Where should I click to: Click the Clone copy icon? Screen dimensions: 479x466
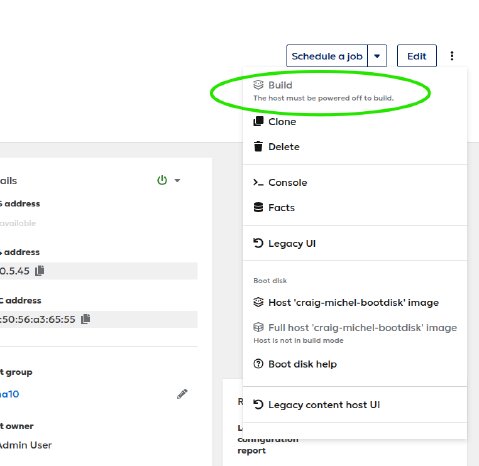point(258,121)
